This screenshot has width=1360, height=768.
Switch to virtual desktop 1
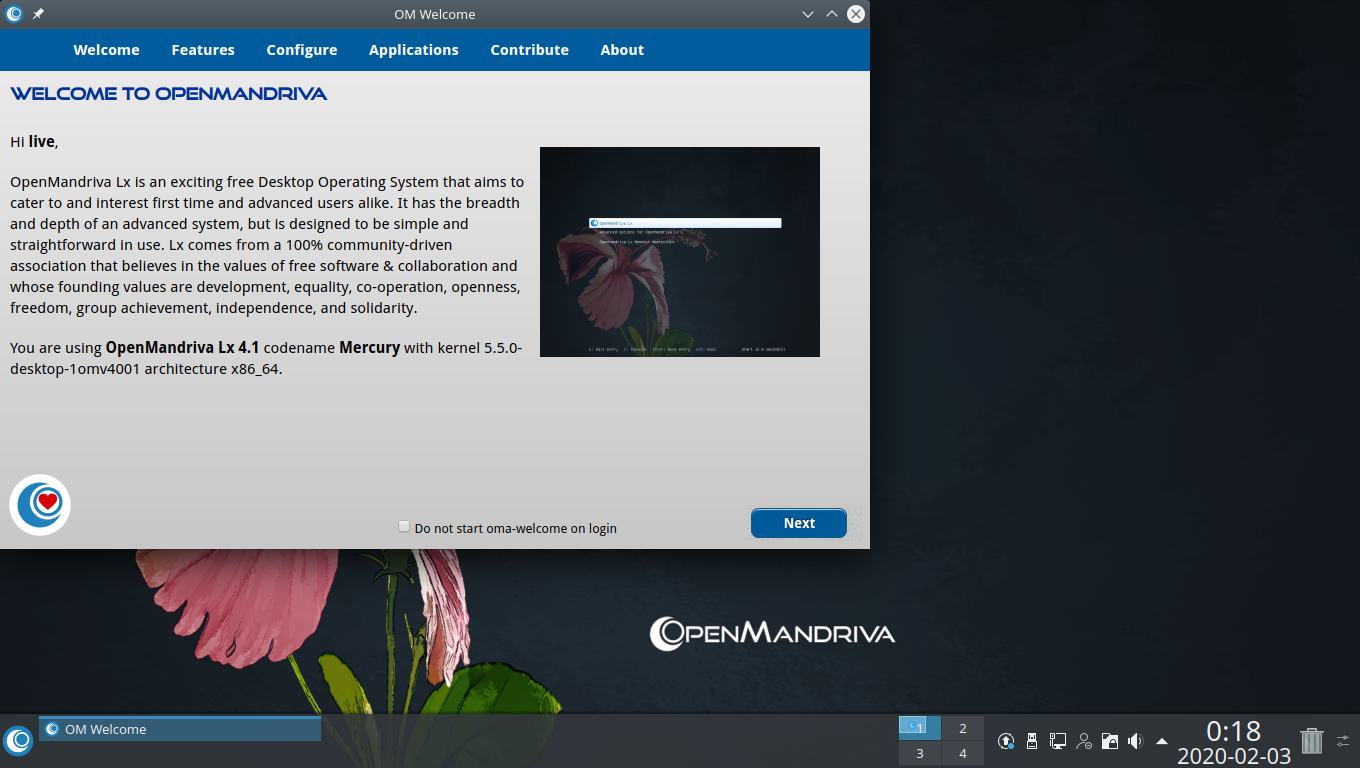[920, 728]
